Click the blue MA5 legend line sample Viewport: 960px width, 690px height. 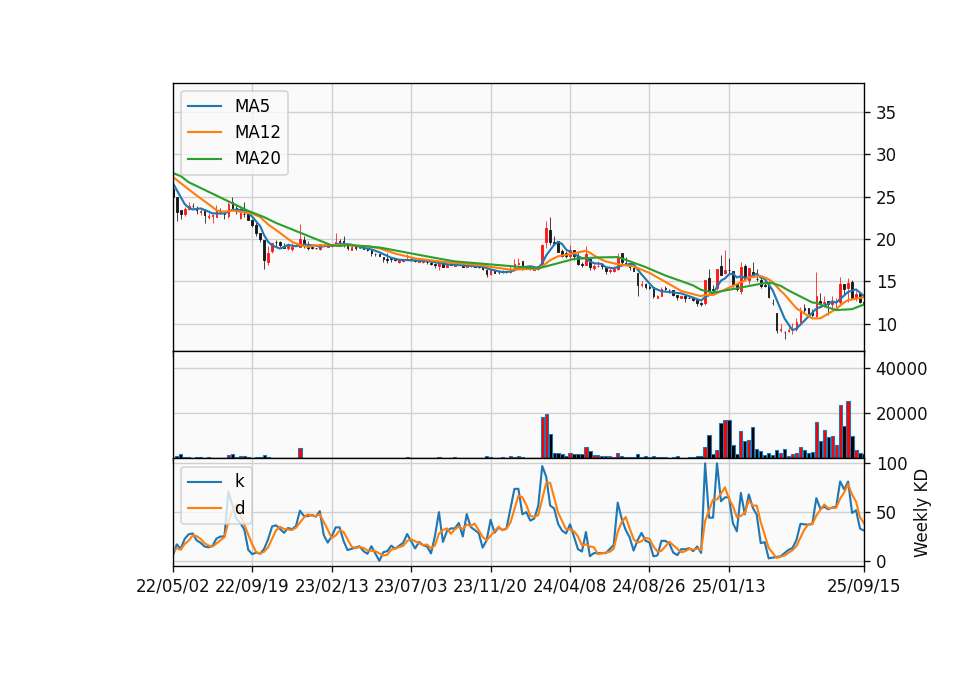[204, 106]
